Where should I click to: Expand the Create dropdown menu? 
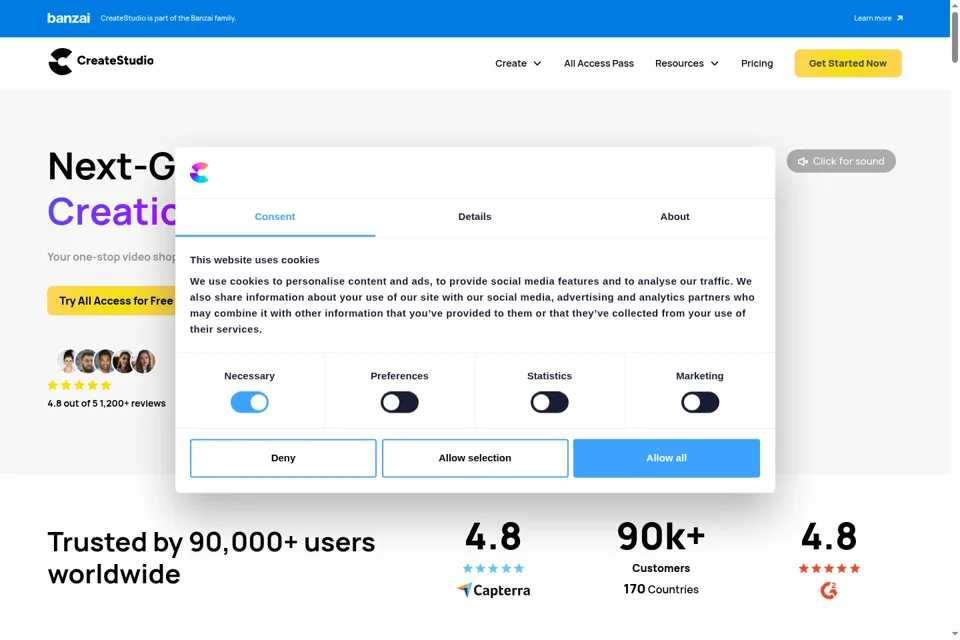[518, 64]
